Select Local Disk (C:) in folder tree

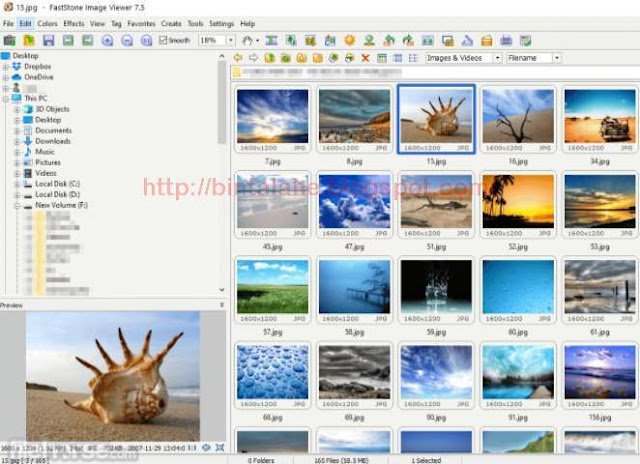pos(58,184)
